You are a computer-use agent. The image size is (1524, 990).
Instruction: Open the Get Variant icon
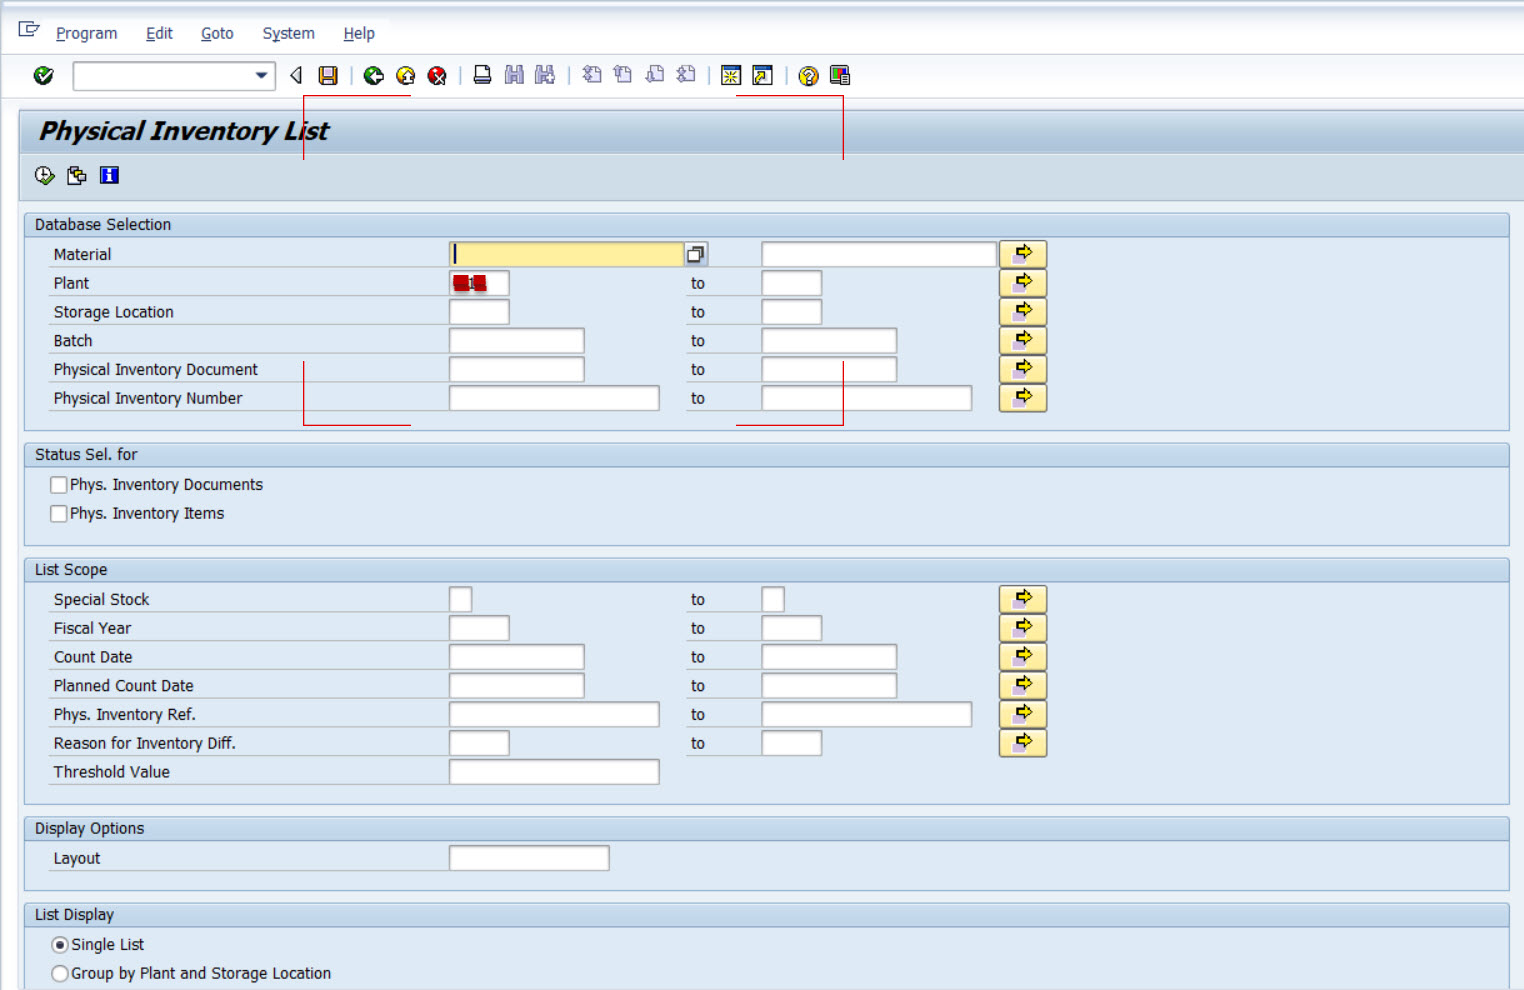tap(76, 175)
